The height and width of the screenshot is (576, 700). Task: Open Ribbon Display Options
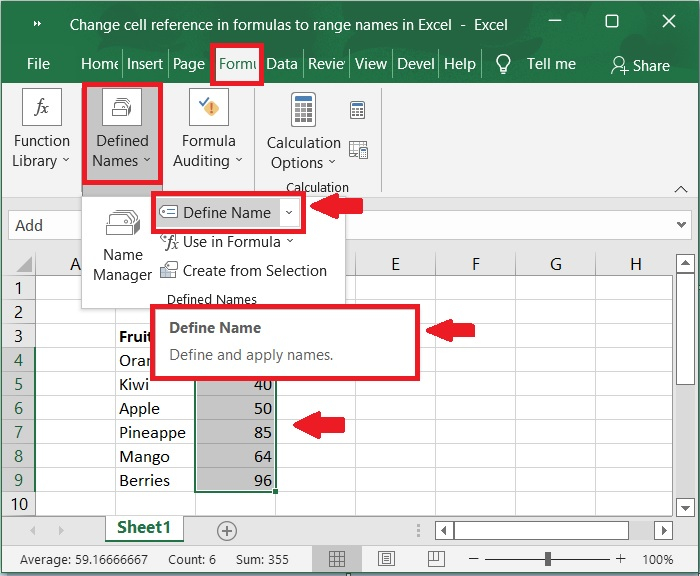pos(555,23)
